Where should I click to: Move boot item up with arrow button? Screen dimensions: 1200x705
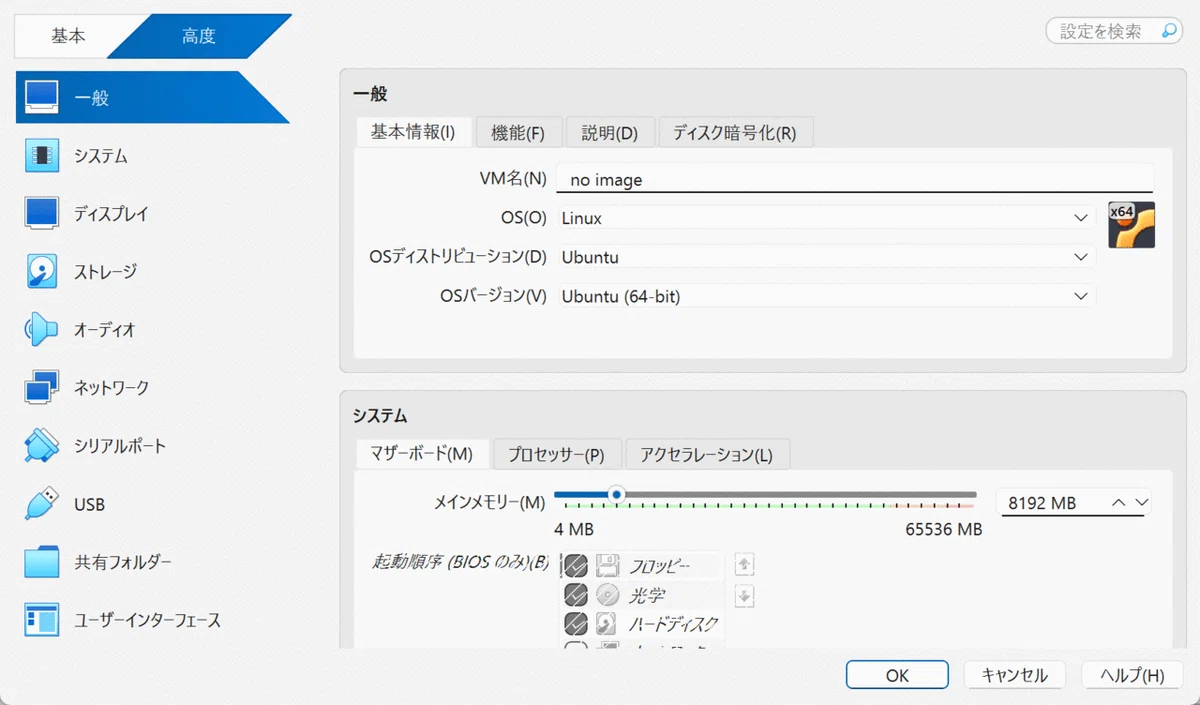point(743,564)
